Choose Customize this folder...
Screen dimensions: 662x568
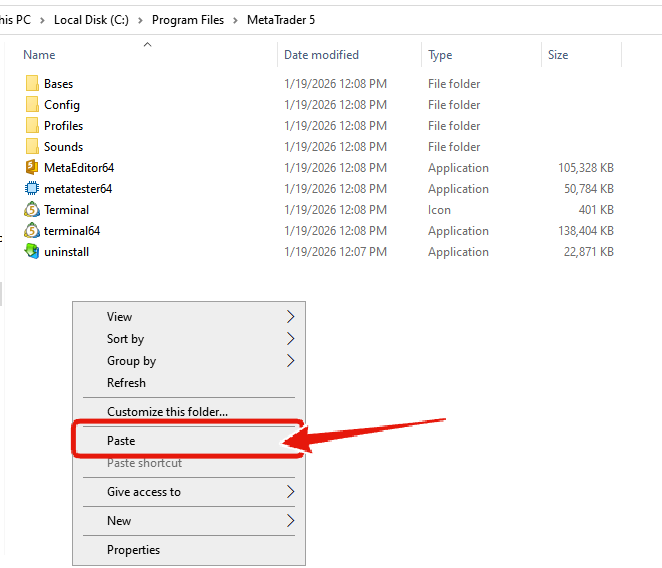189,412
